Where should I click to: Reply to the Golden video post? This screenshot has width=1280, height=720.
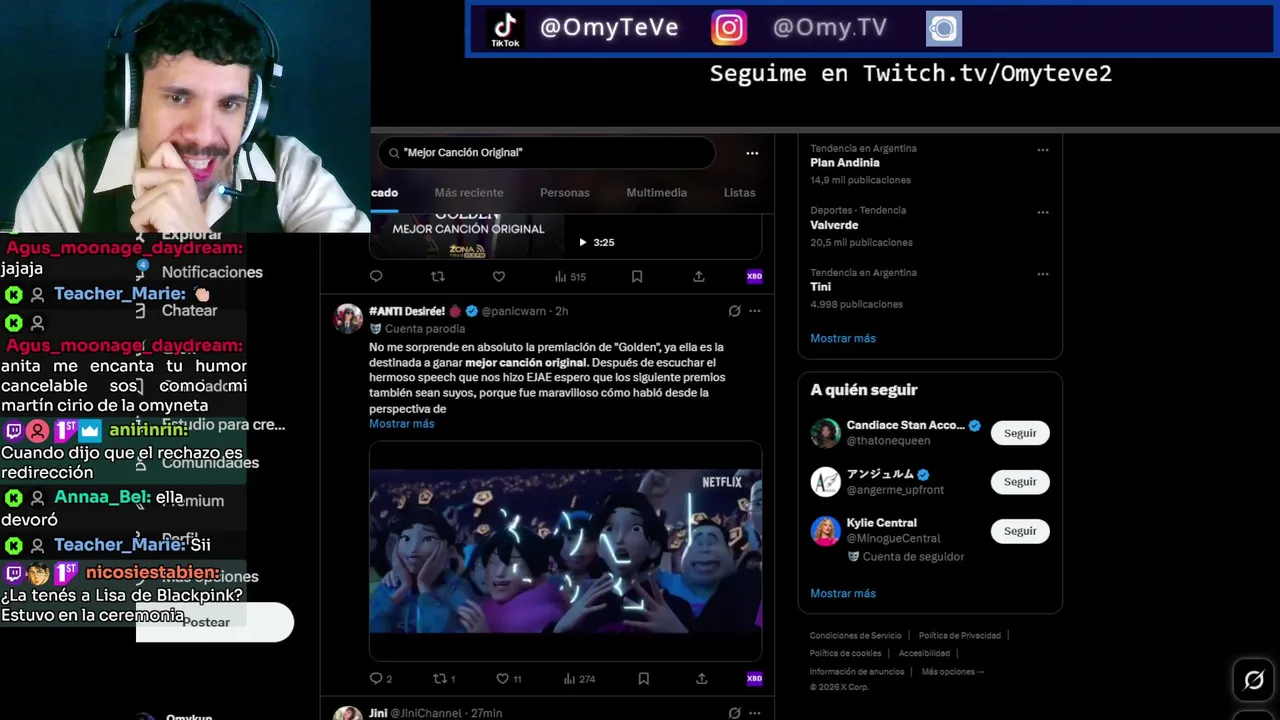point(376,277)
